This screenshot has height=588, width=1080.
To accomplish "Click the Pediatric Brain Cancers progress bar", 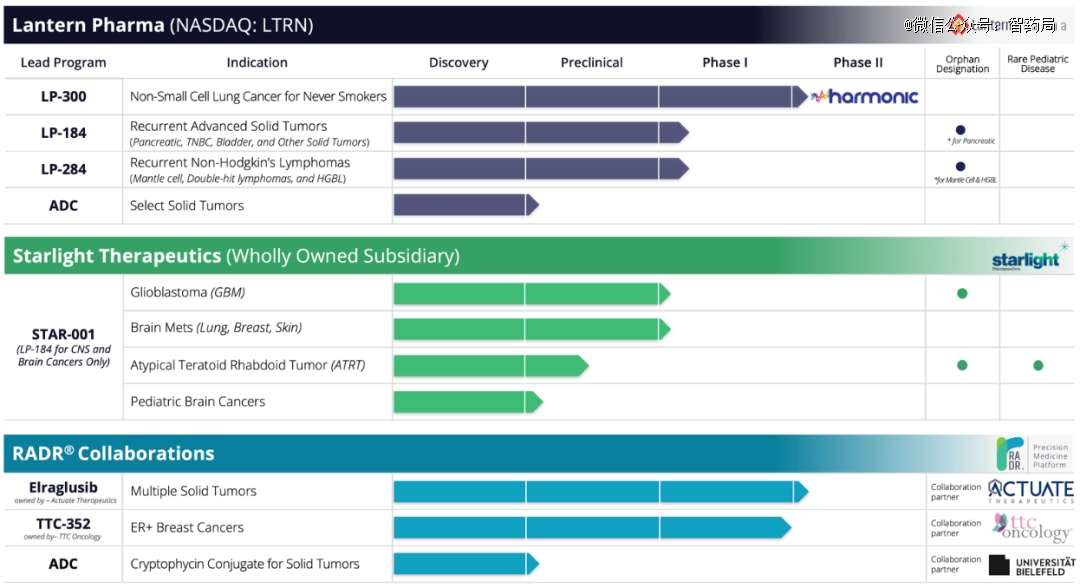I will point(468,402).
